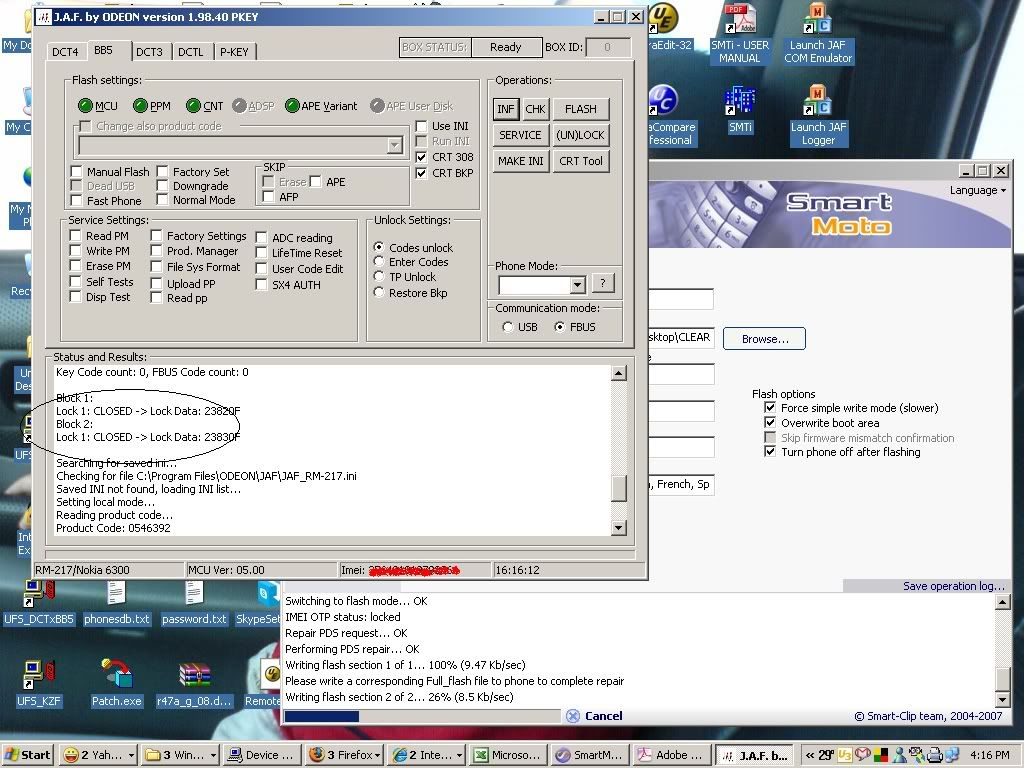Select Launch JAF COM Emulator desktop icon
1024x768 pixels.
[x=818, y=33]
